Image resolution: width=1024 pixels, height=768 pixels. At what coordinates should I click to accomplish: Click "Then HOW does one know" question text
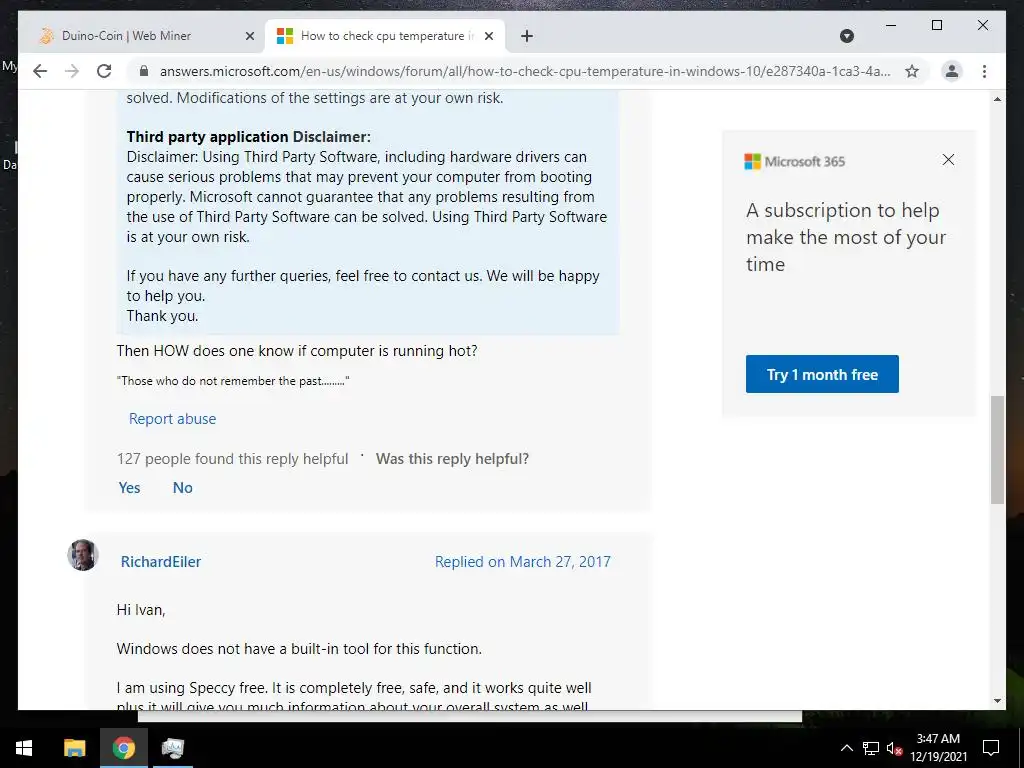click(297, 351)
